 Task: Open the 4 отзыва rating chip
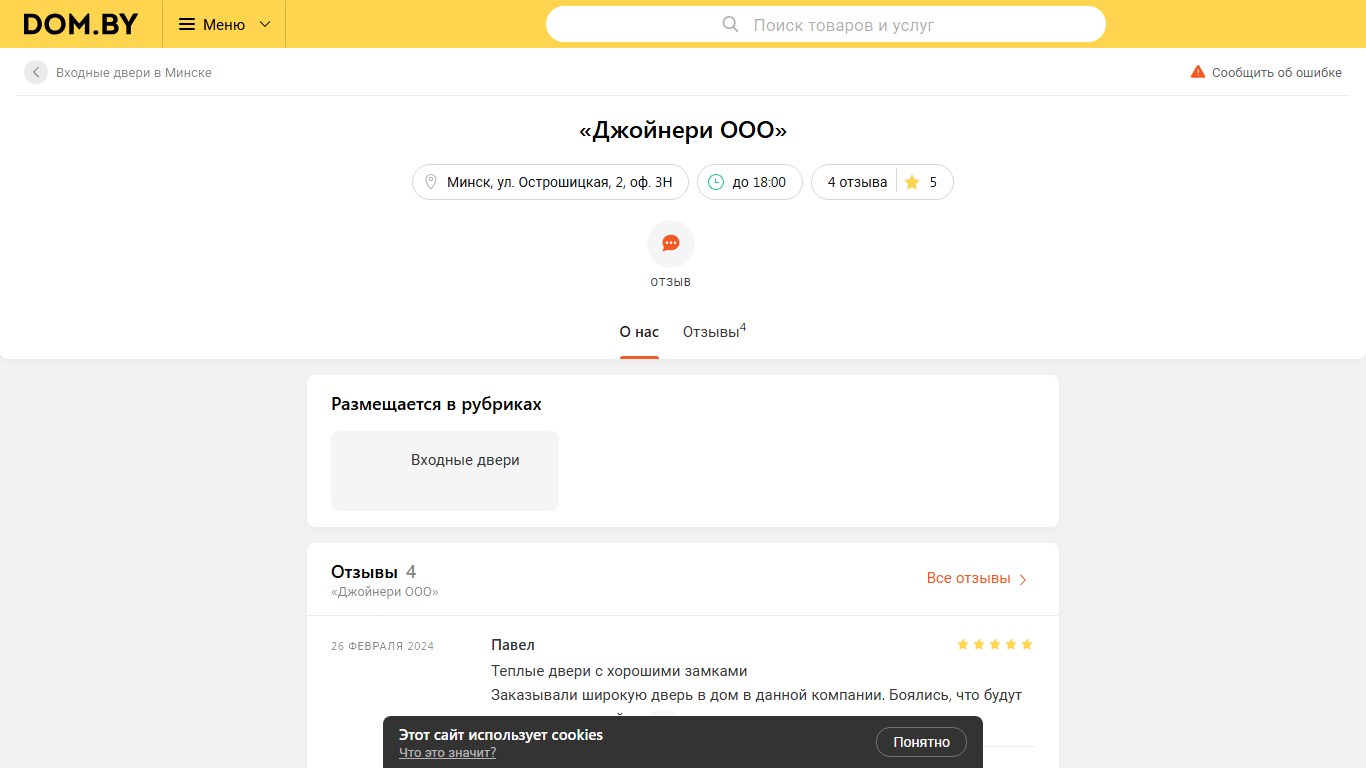[x=882, y=182]
